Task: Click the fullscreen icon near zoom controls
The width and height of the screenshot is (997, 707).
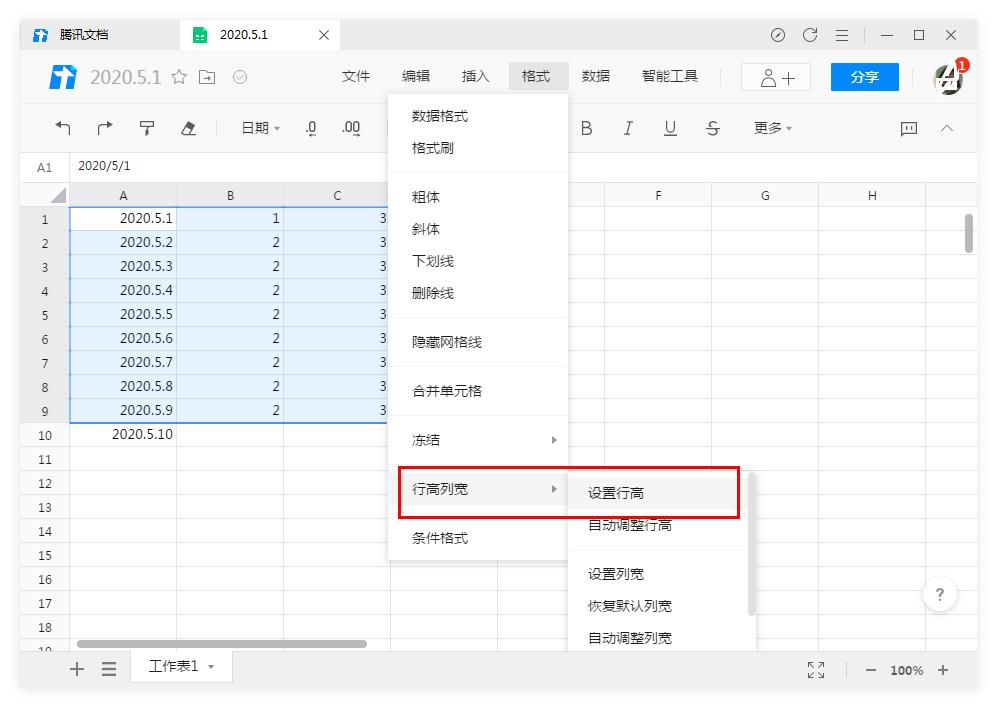Action: [x=815, y=670]
